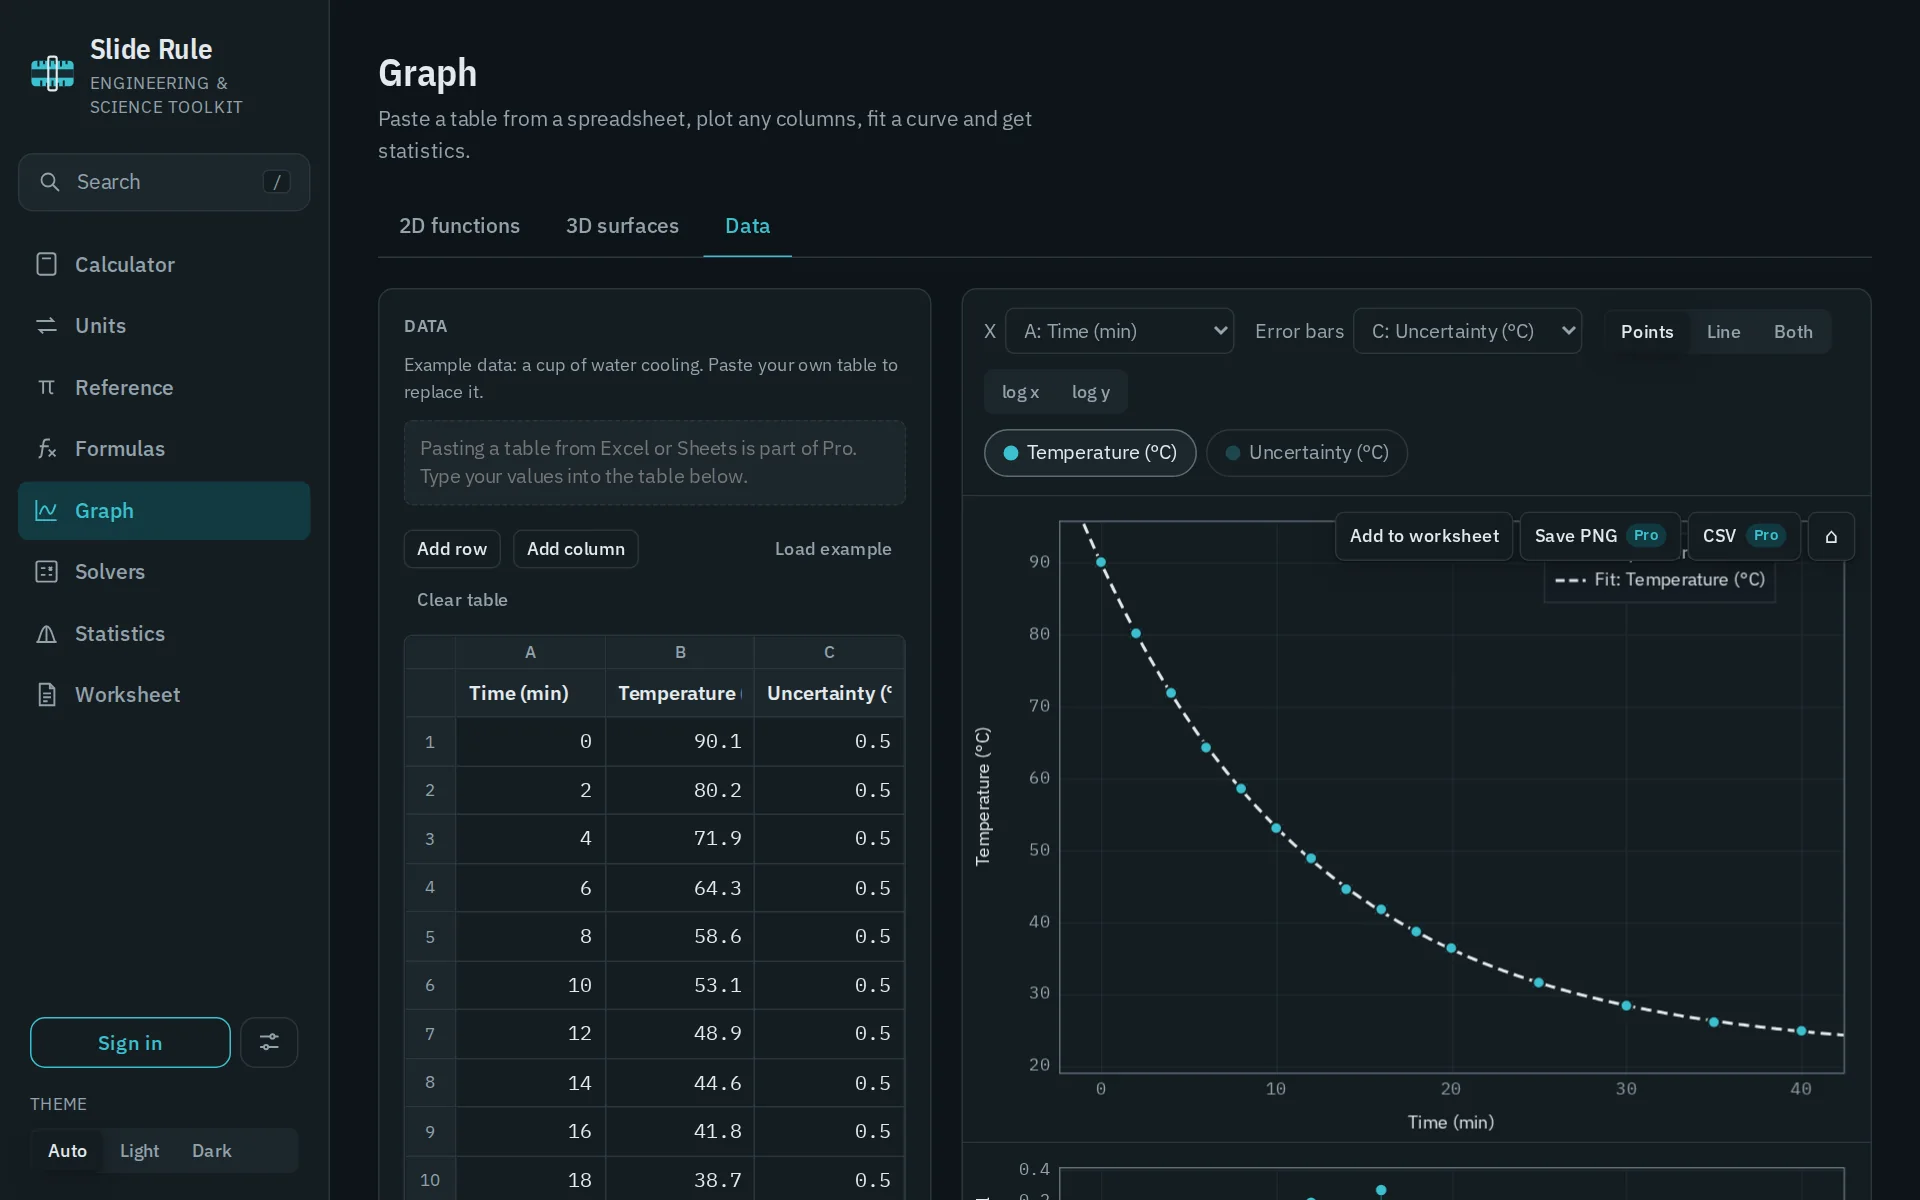The width and height of the screenshot is (1920, 1200).
Task: Click the Add row button
Action: pyautogui.click(x=451, y=549)
